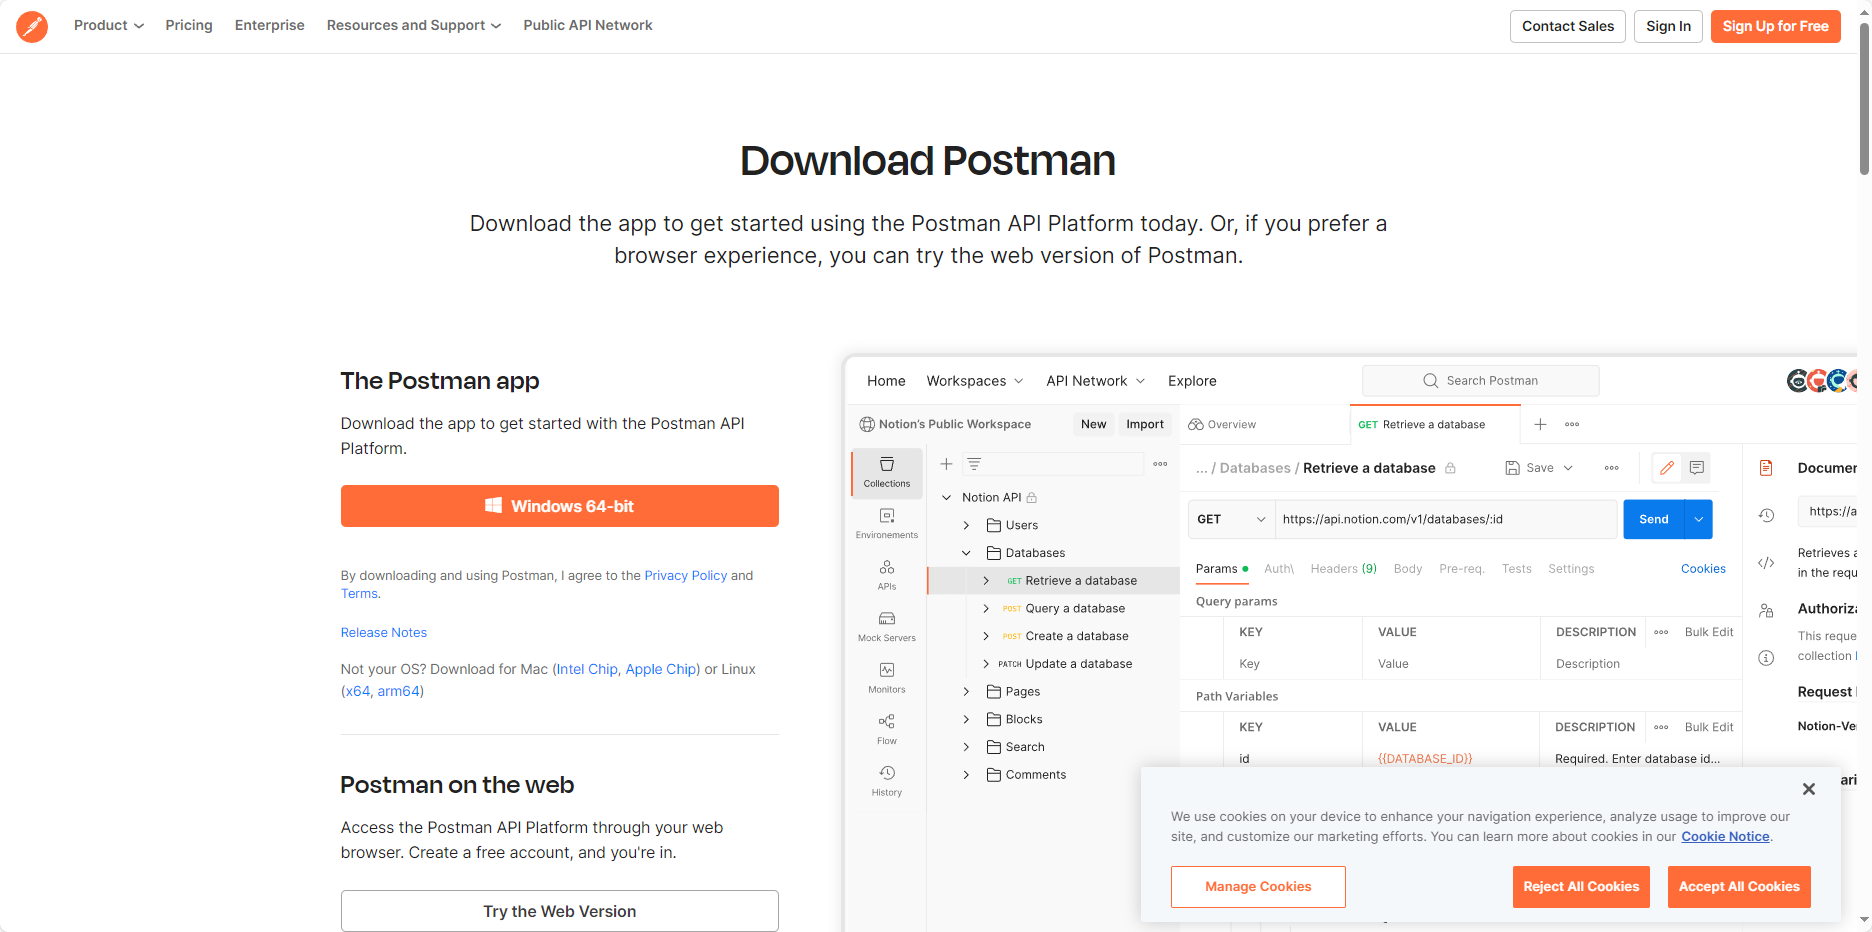Select Retrieve a database request
Screen dimensions: 1872x932
click(1080, 581)
